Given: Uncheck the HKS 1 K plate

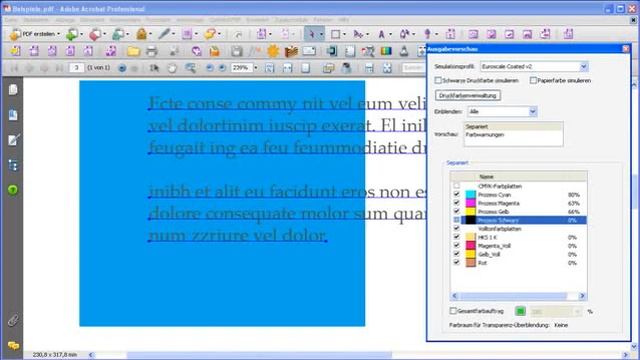Looking at the screenshot, I should point(457,237).
